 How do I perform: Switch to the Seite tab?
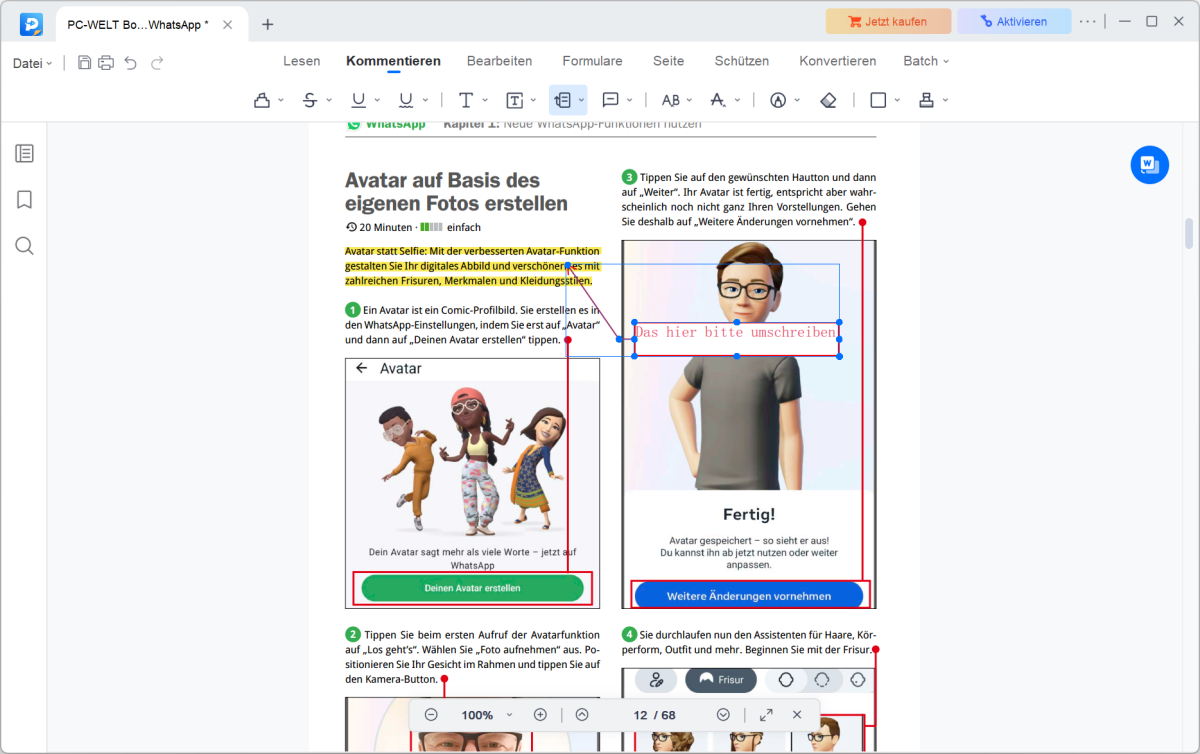point(668,61)
